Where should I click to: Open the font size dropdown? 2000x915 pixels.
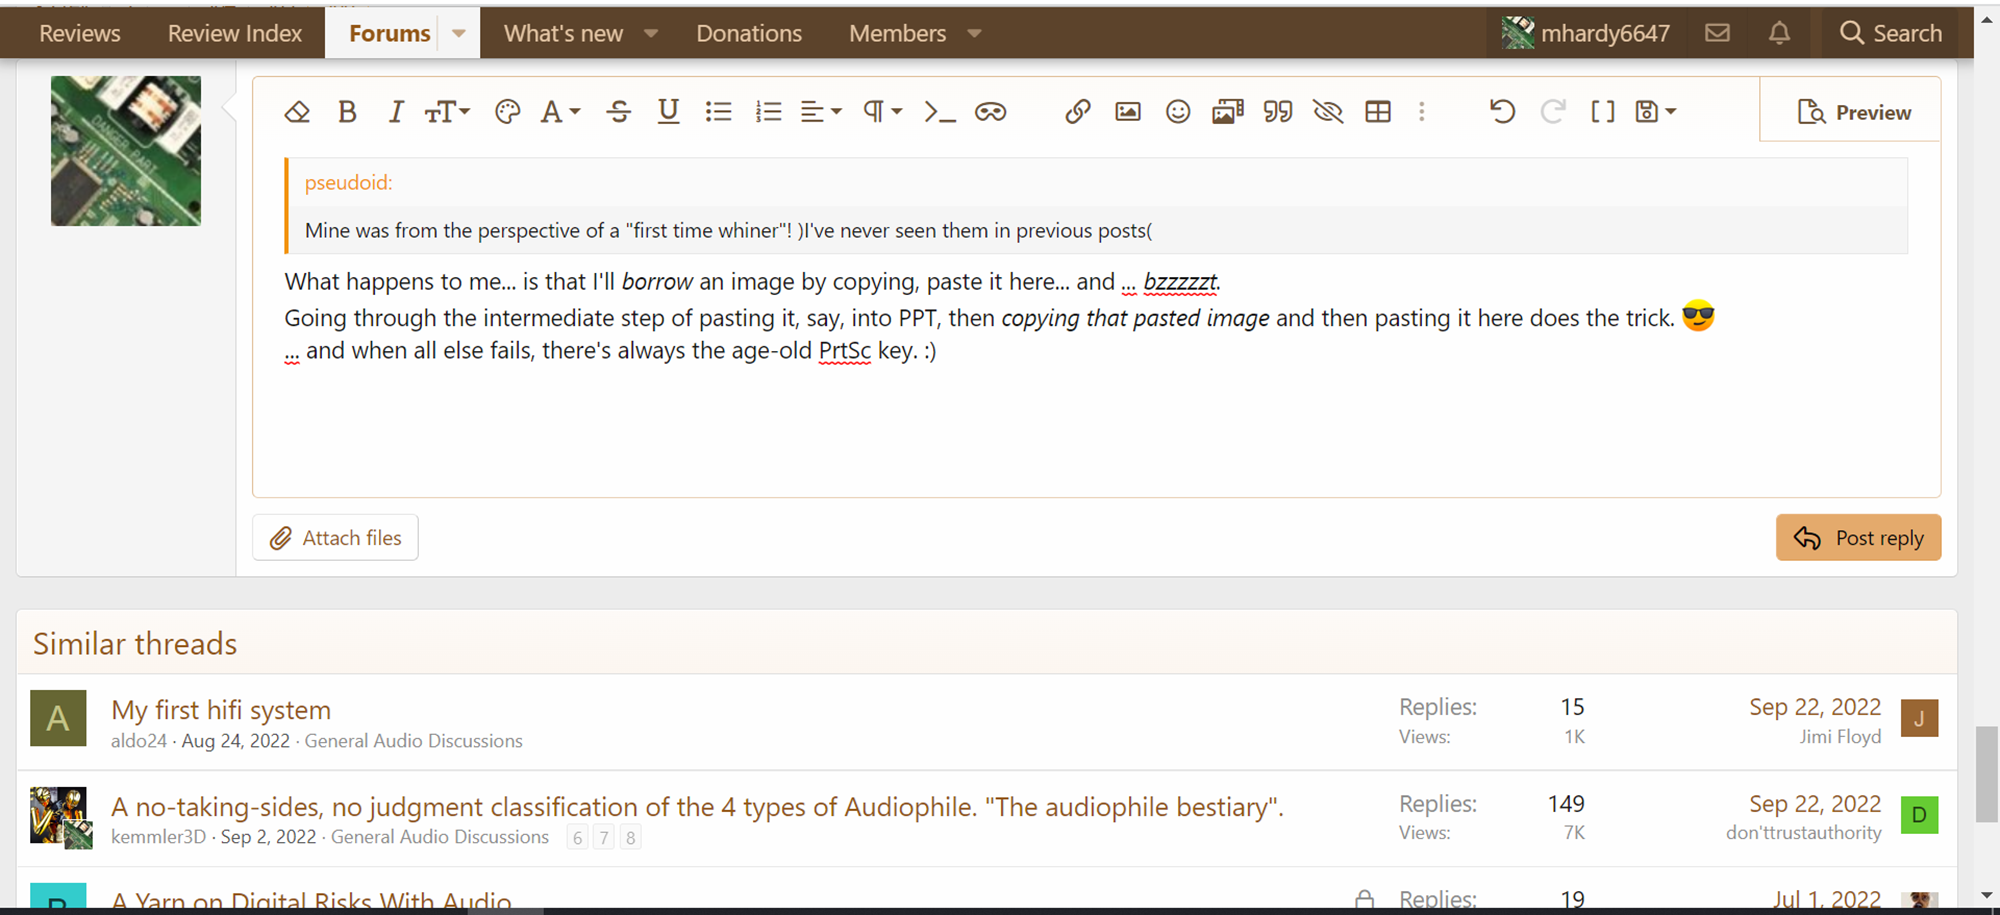point(447,112)
